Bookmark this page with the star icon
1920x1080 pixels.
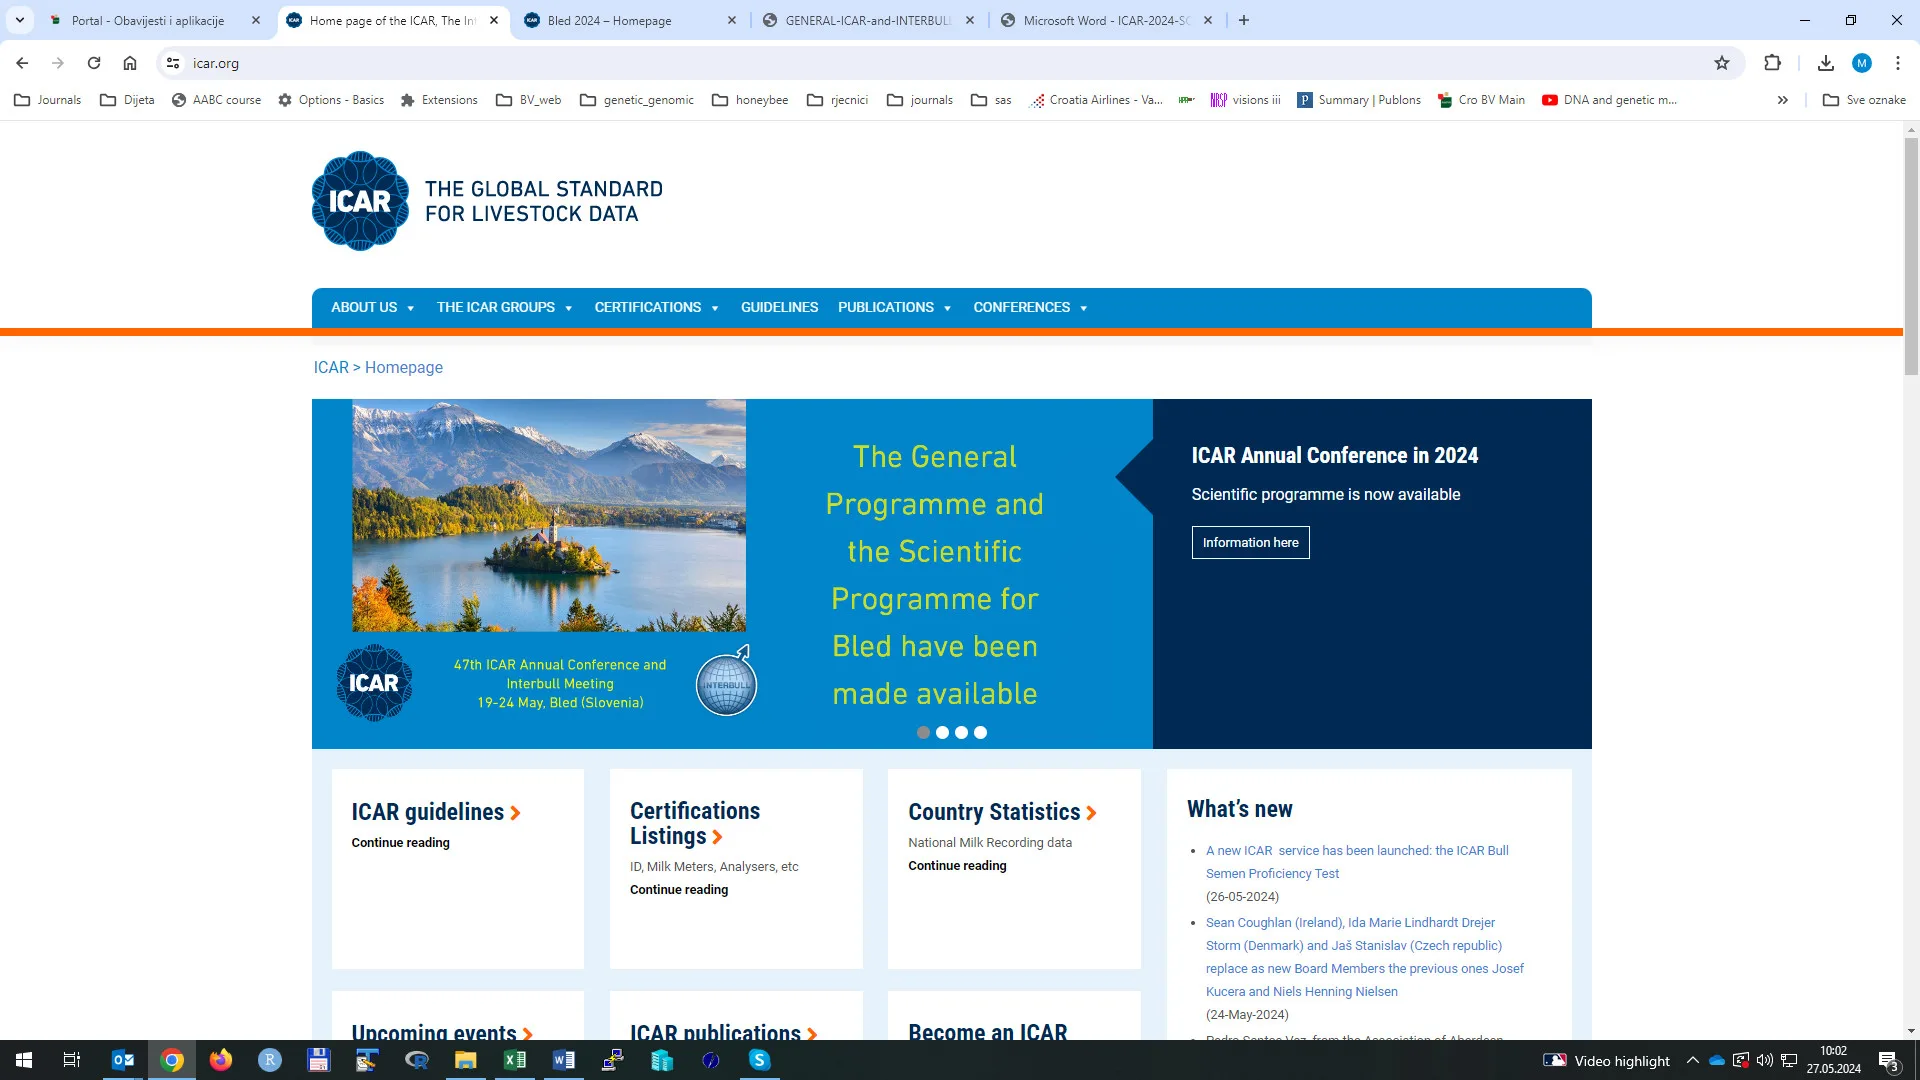1722,63
